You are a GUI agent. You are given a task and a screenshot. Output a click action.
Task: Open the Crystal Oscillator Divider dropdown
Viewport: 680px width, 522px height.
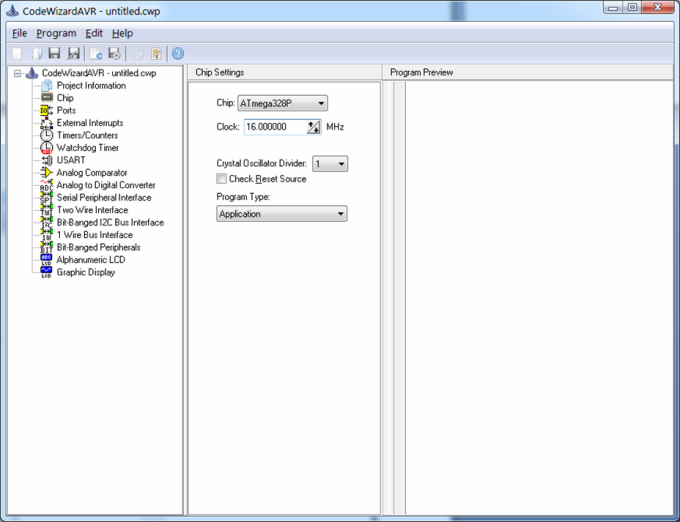point(330,163)
